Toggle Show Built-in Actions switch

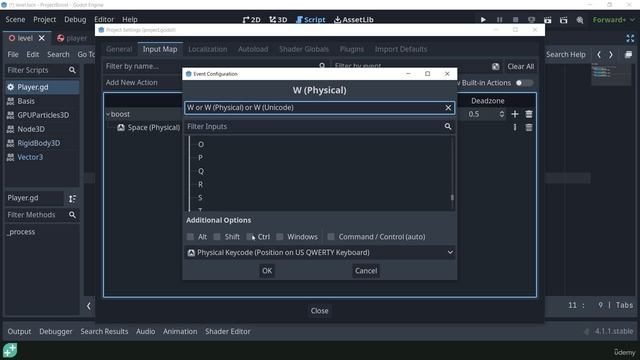click(x=524, y=83)
